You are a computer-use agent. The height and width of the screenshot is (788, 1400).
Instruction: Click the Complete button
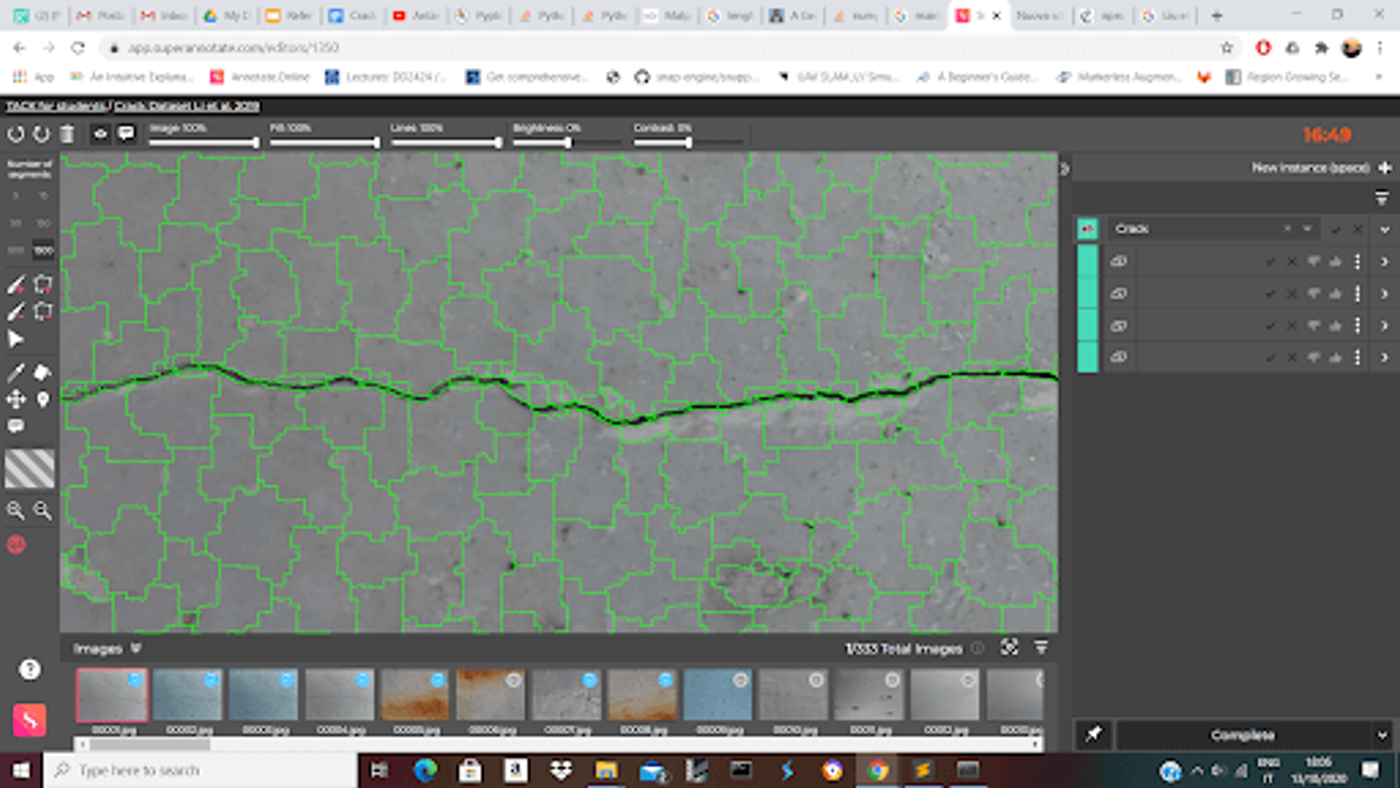(1243, 735)
